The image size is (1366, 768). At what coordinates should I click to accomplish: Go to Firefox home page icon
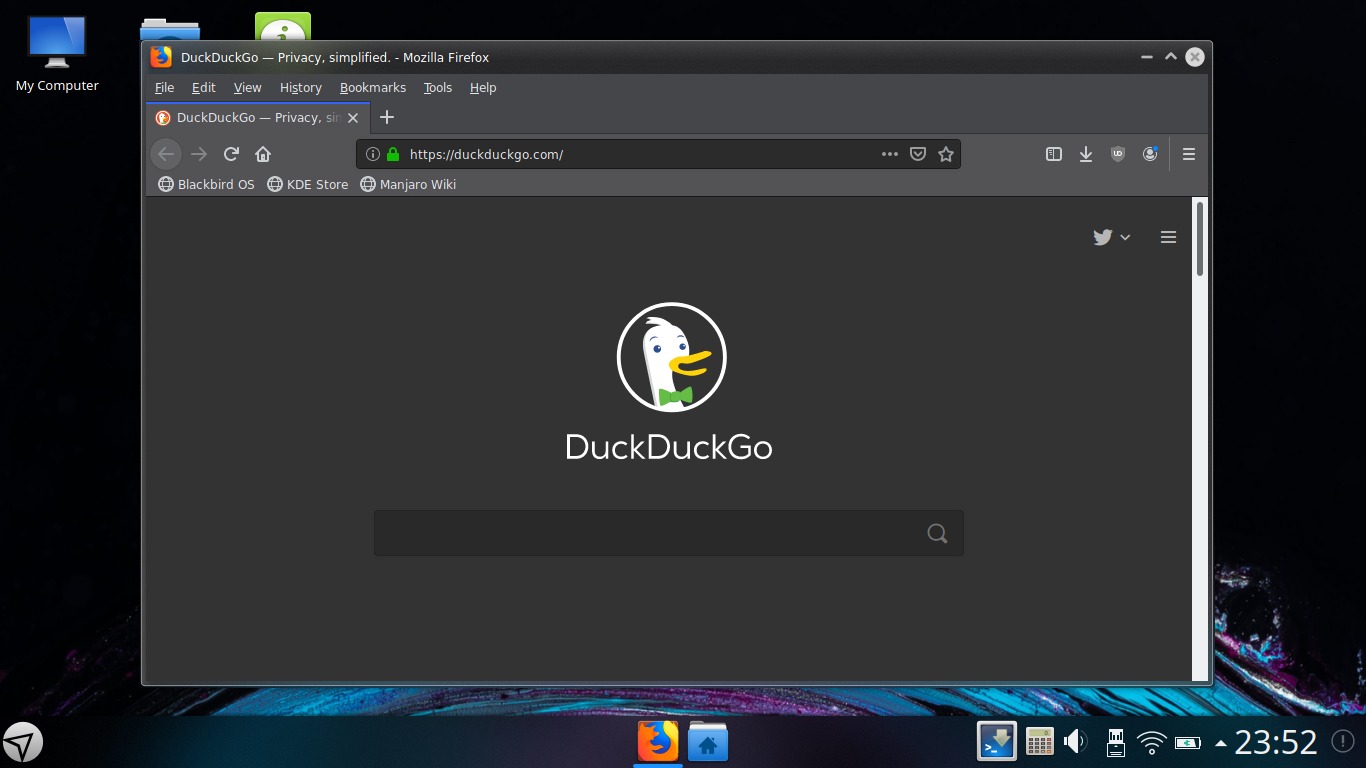[x=263, y=154]
